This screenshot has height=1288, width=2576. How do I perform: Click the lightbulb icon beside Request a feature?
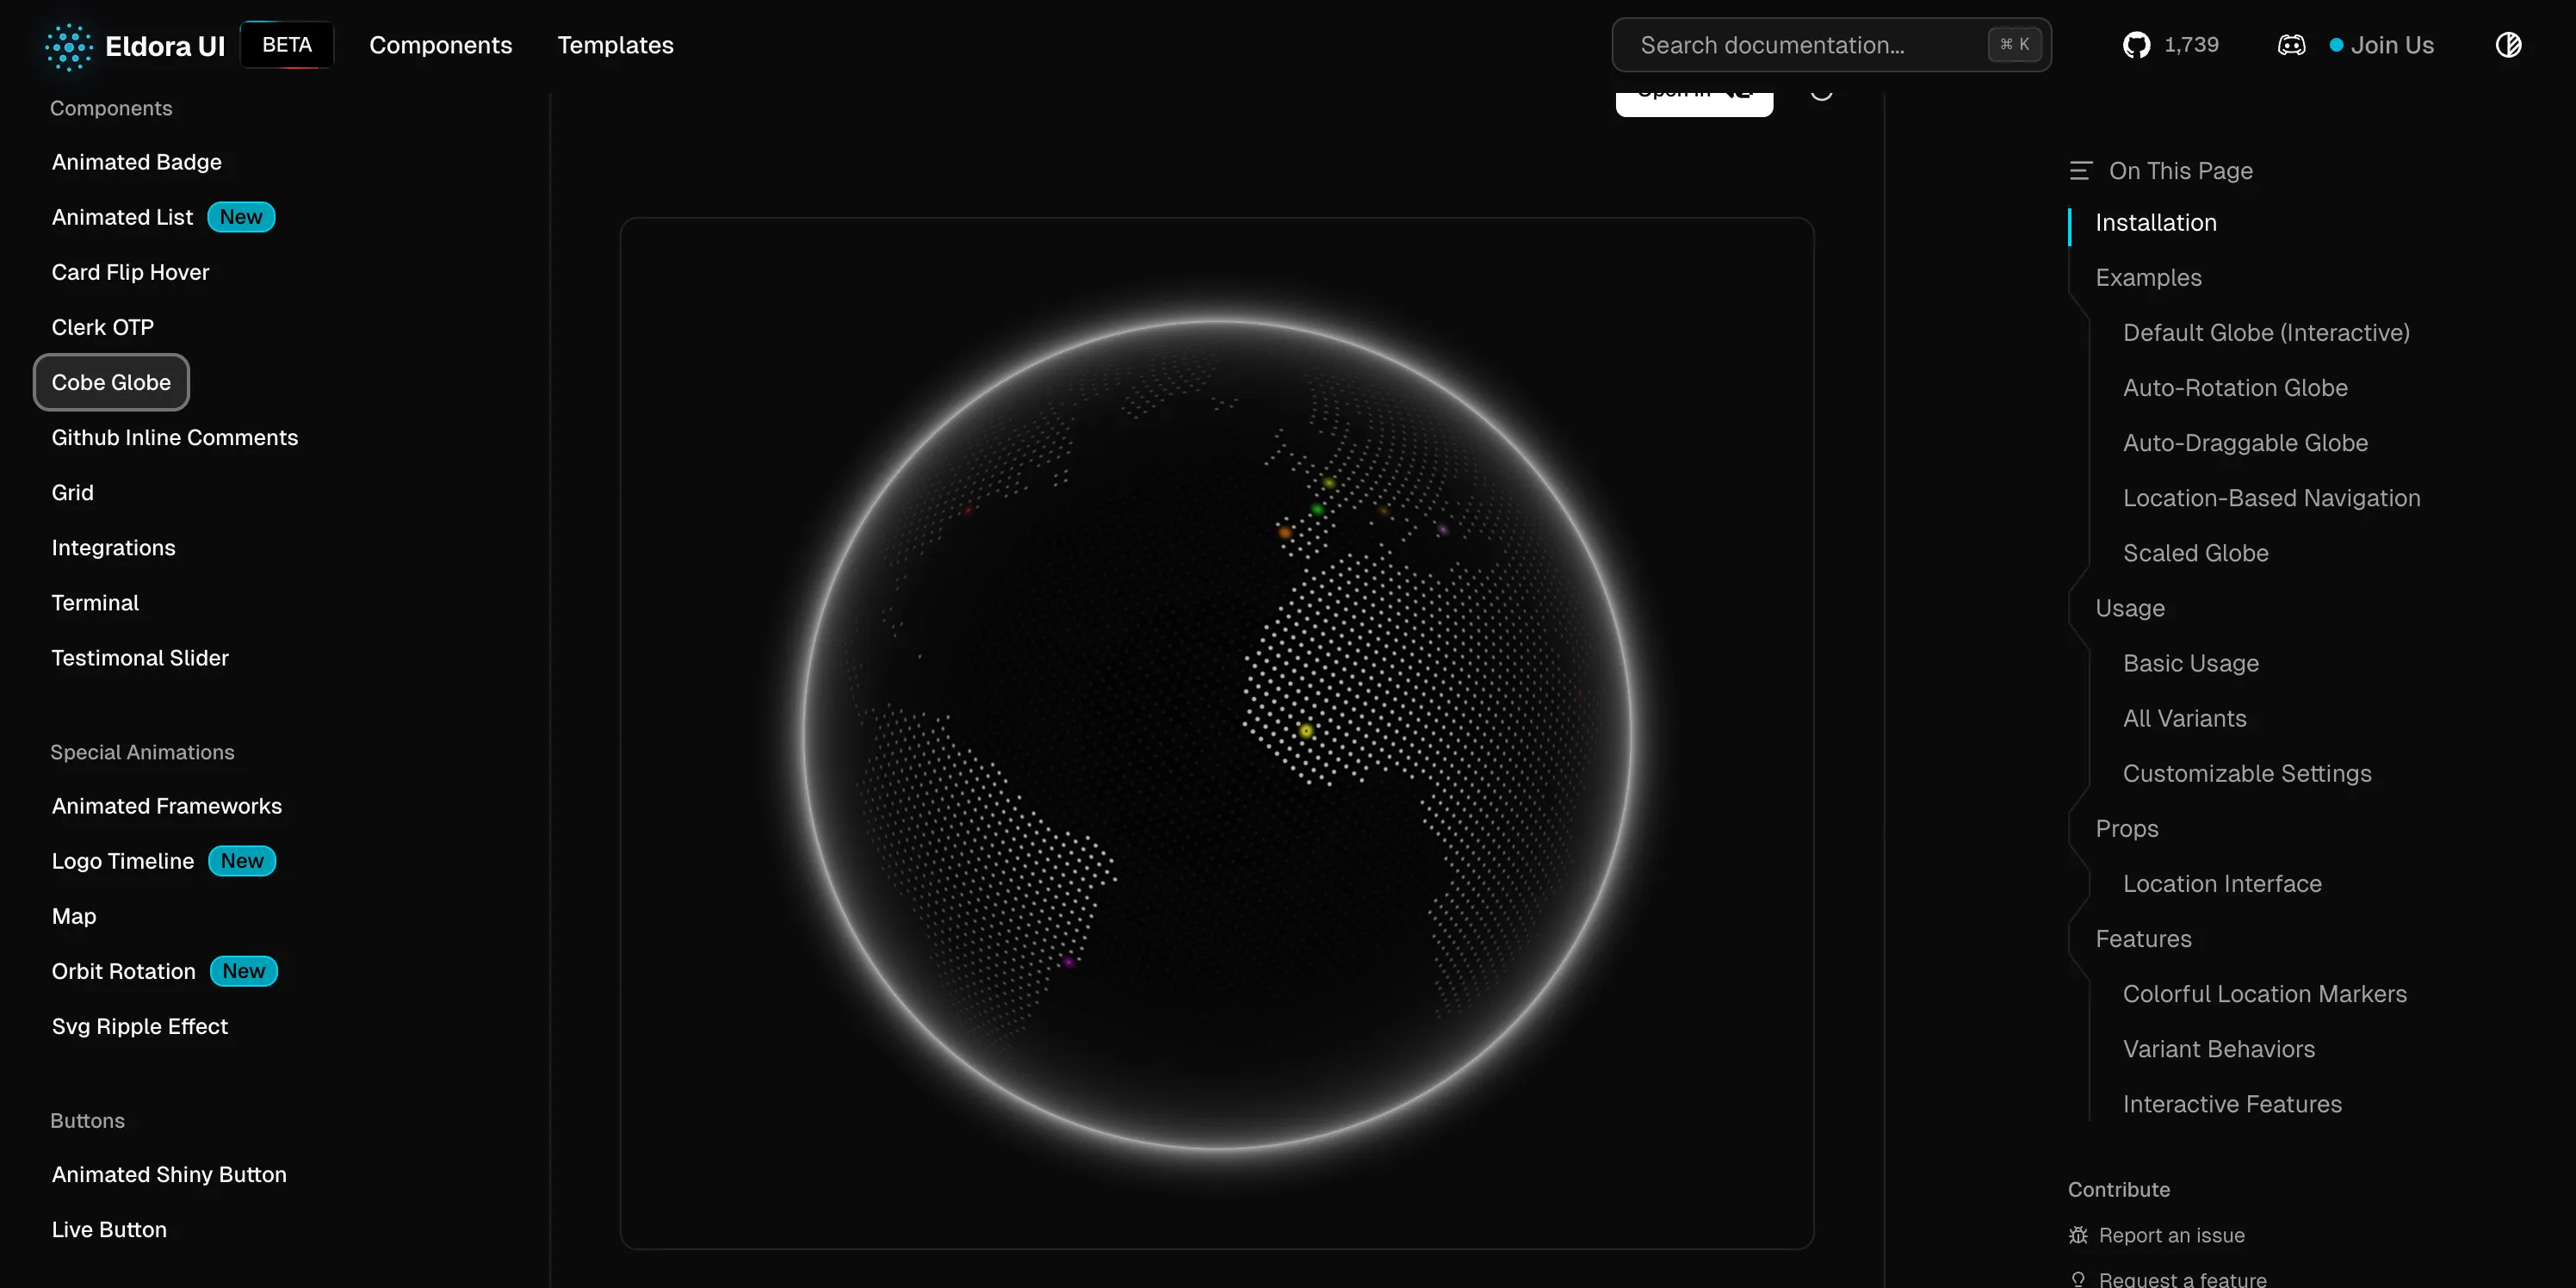click(x=2078, y=1279)
